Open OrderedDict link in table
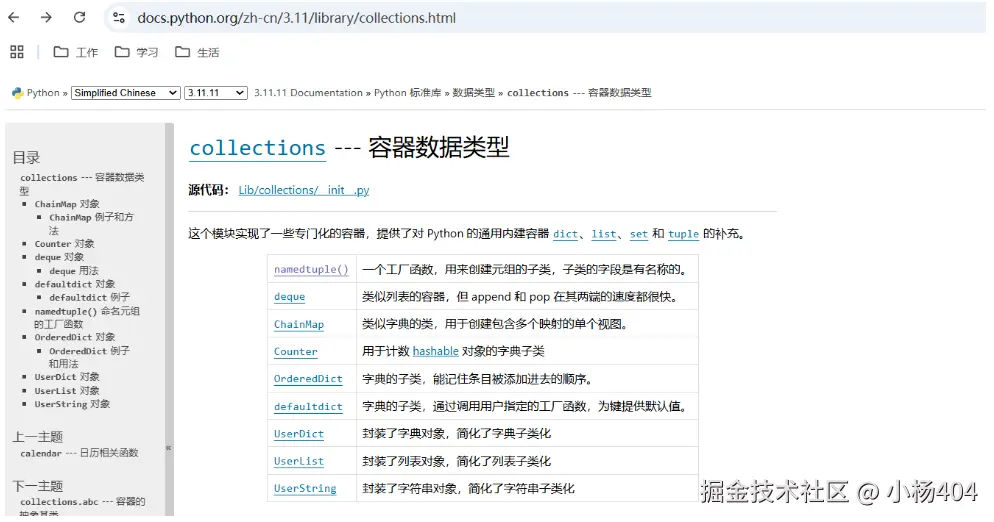This screenshot has height=522, width=994. pos(308,379)
